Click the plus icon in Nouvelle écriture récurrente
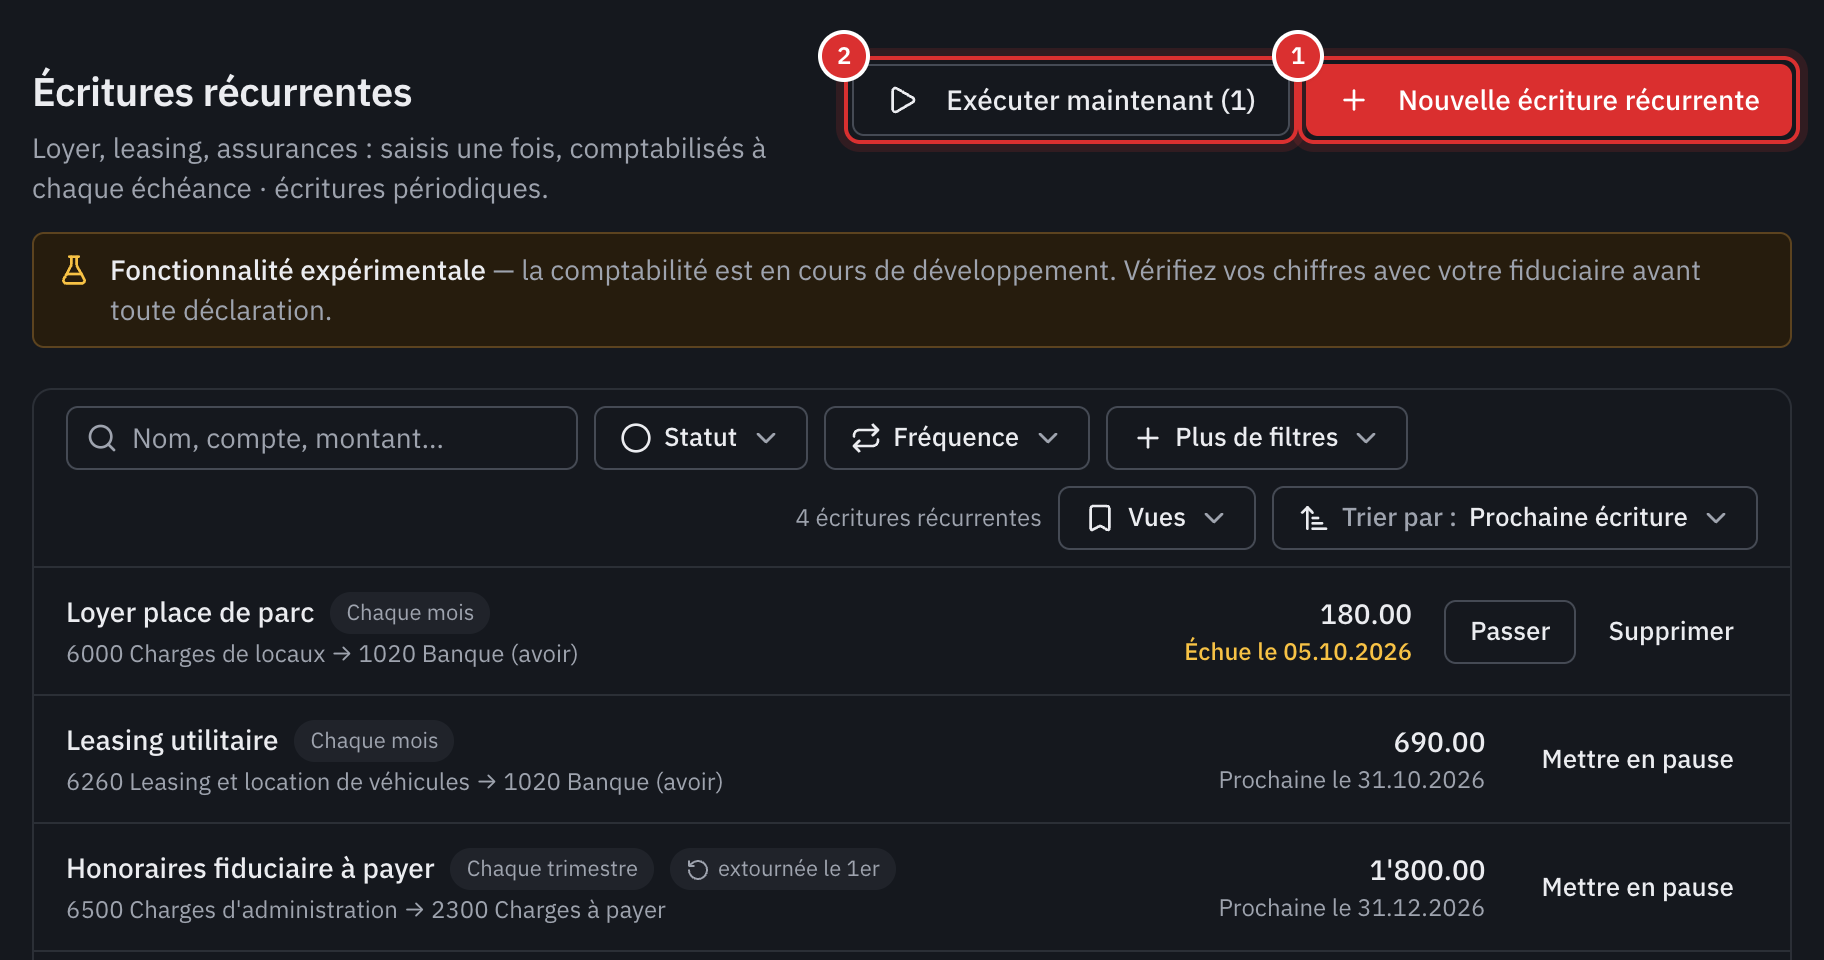Screen dimensions: 1824x960 pos(1354,100)
